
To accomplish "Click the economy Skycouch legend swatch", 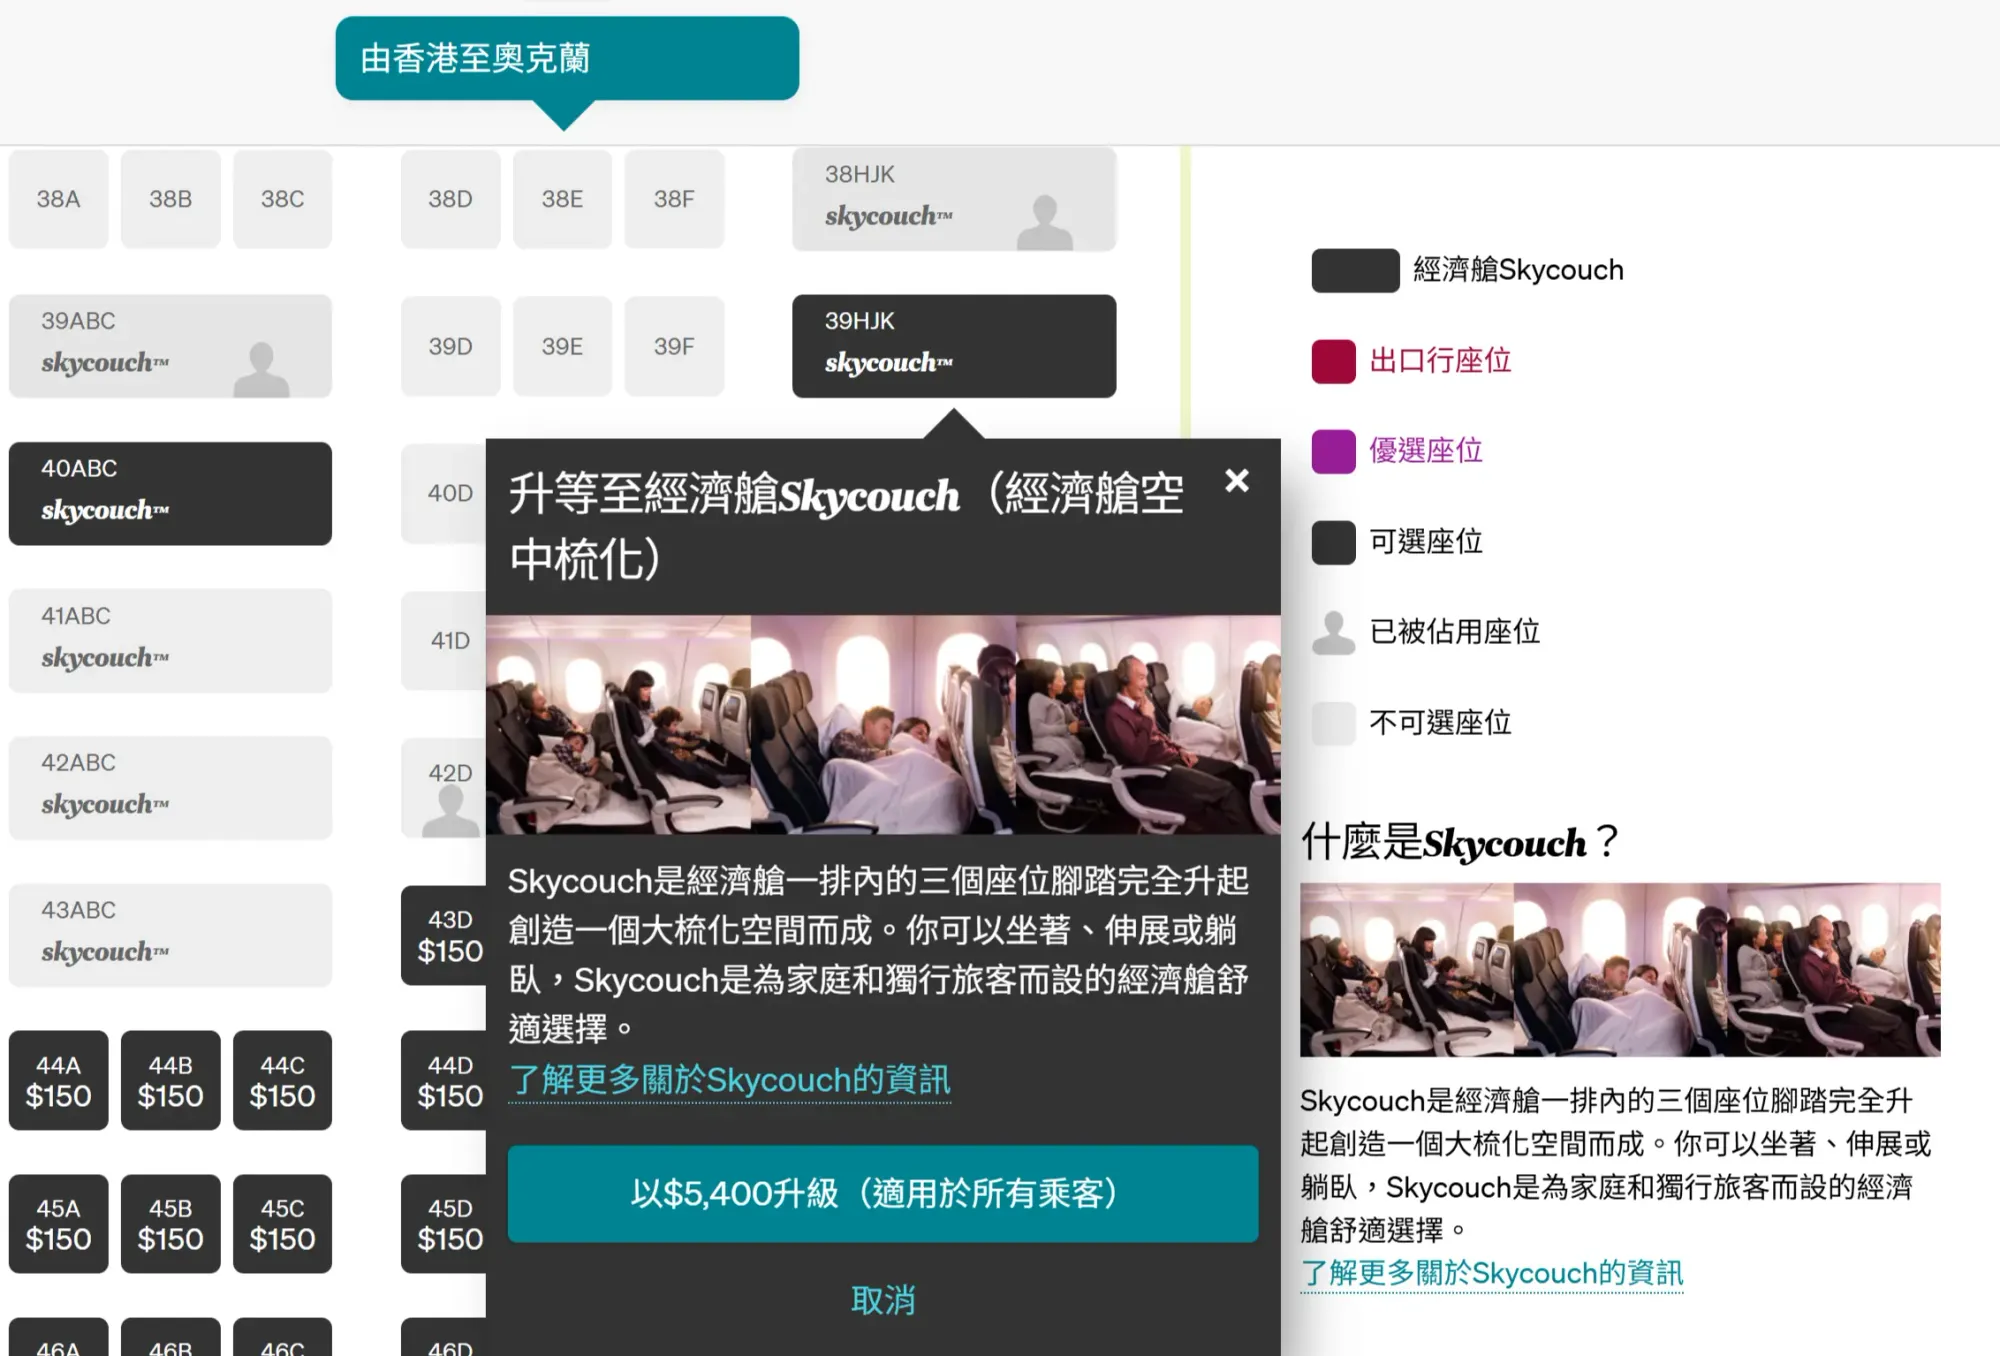I will point(1355,270).
